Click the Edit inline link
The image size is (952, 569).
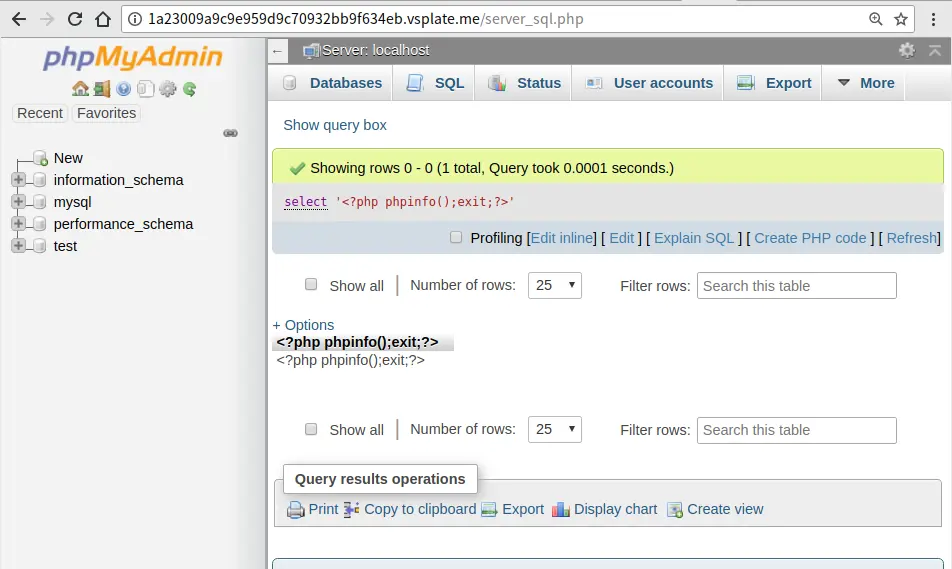[x=562, y=238]
